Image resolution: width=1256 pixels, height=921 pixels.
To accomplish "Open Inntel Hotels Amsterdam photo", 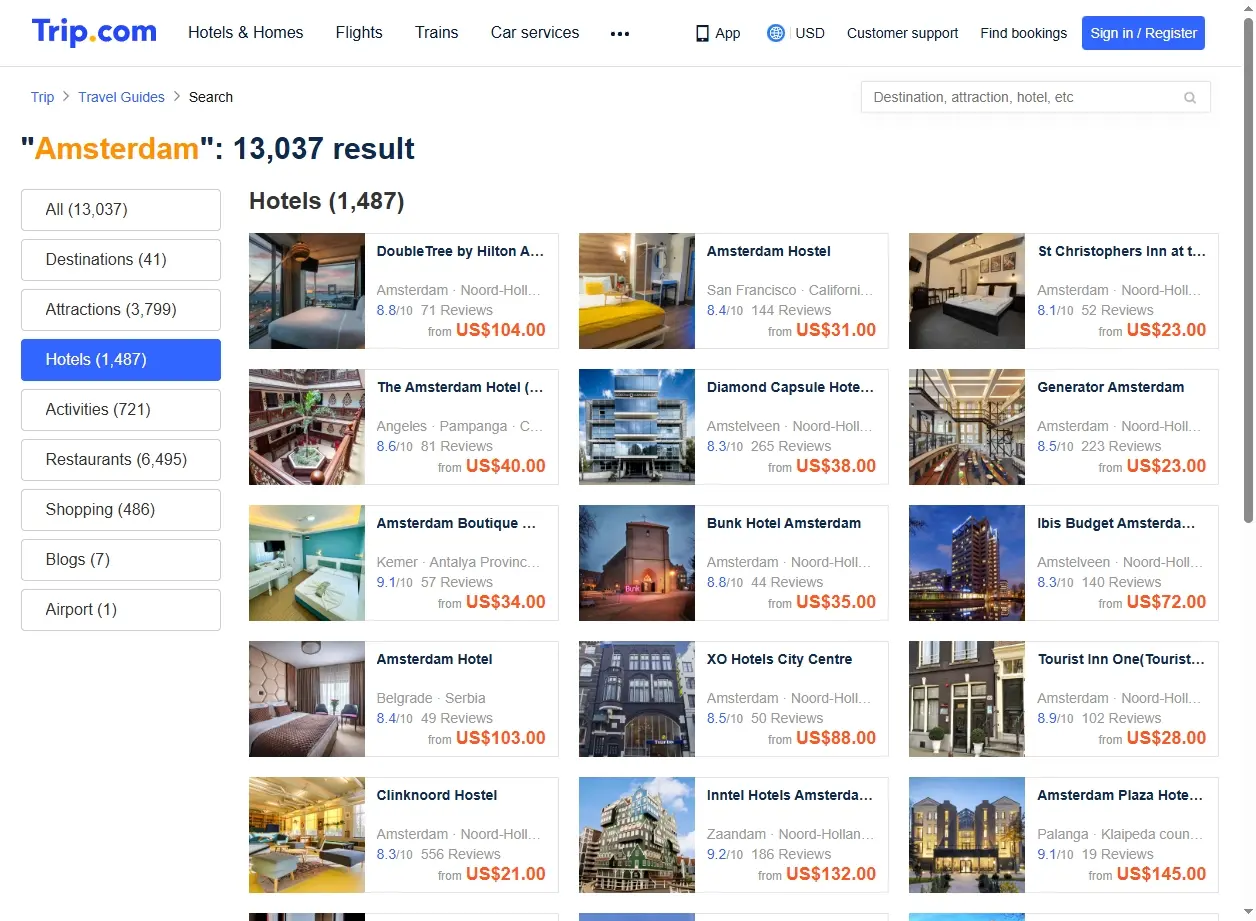I will [637, 835].
